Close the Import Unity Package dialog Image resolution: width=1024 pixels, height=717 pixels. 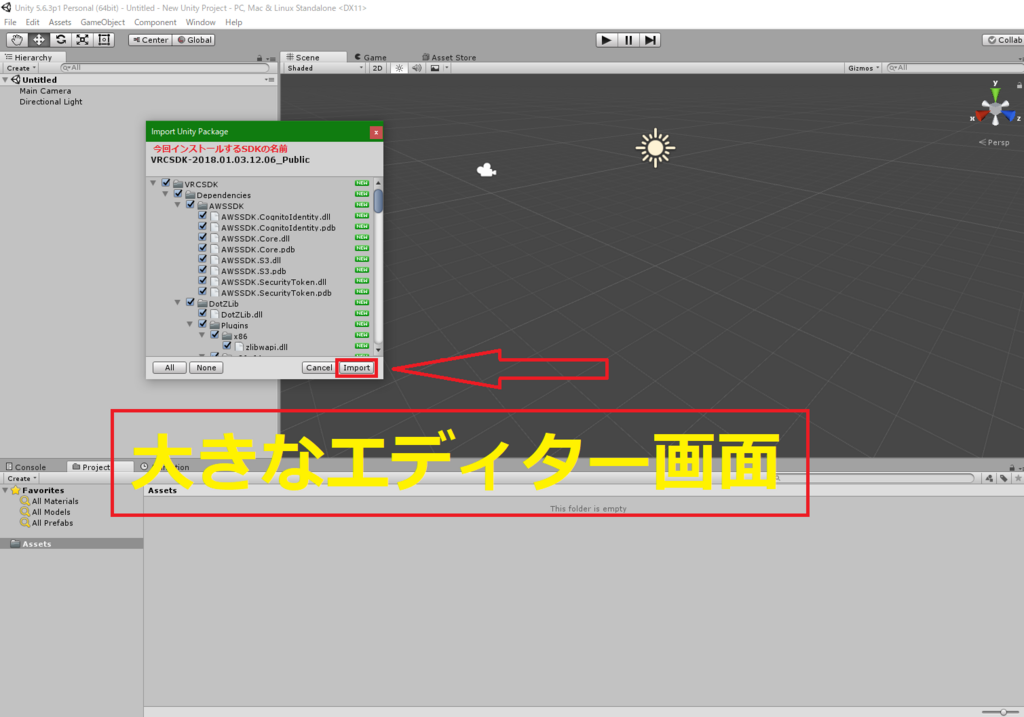click(376, 132)
